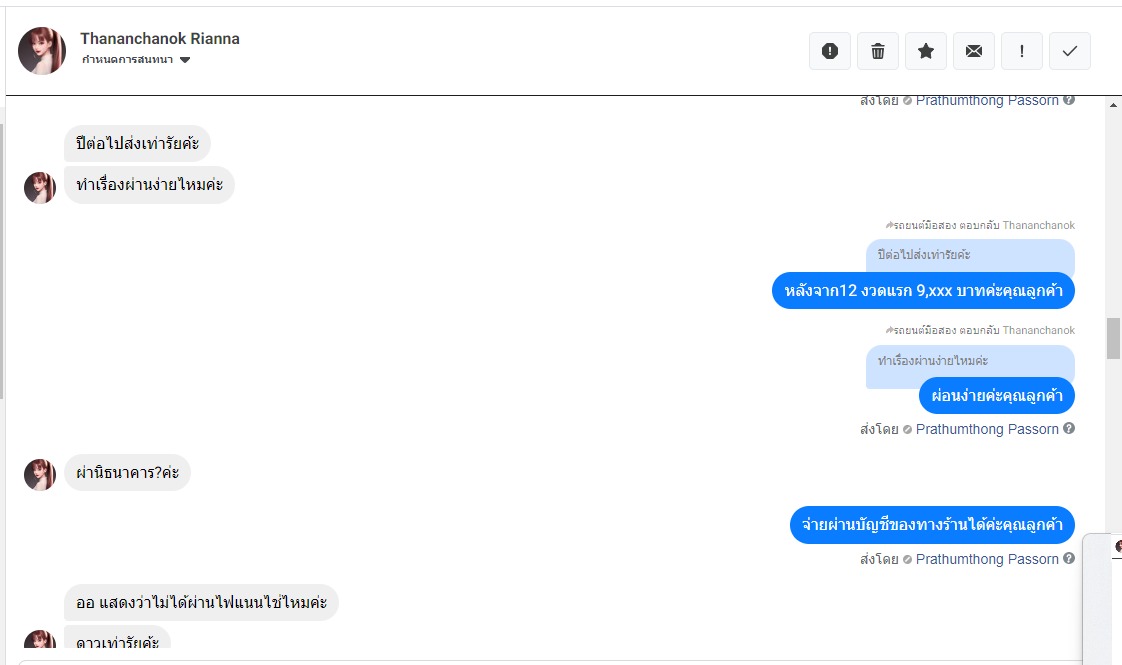The image size is (1122, 665).
Task: Select the blue "หลังจาก12 งวดแรก 9,xxx" message bubble
Action: pyautogui.click(x=923, y=291)
